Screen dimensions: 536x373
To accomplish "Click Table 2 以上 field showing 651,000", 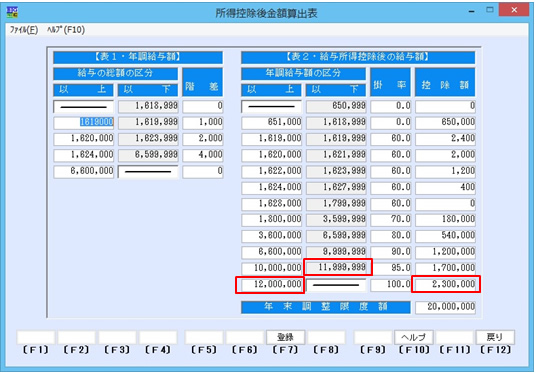I will coord(271,122).
